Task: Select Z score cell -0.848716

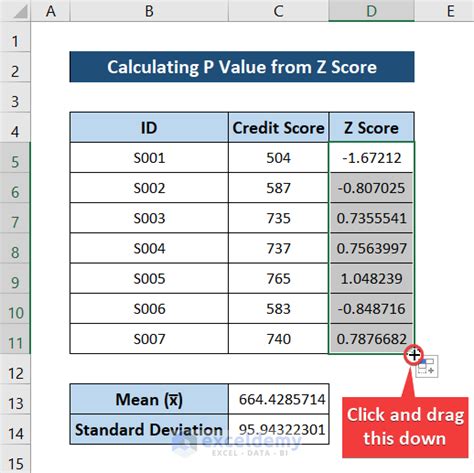Action: point(371,309)
